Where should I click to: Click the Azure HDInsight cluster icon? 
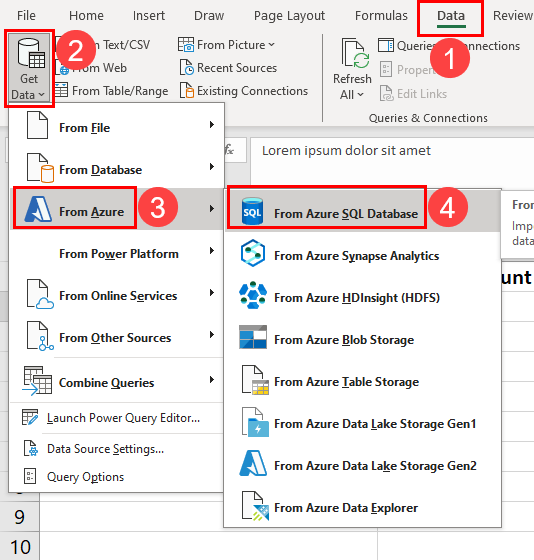coord(253,295)
